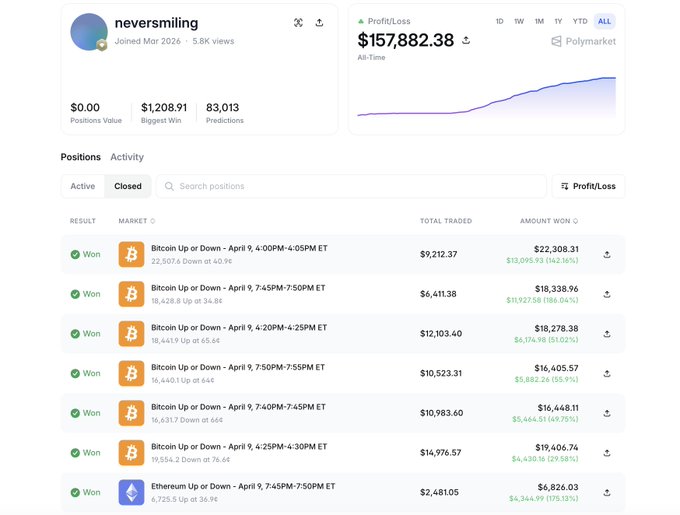Screen dimensions: 680x515
Task: Share the $19,406.74 winning position
Action: point(607,453)
